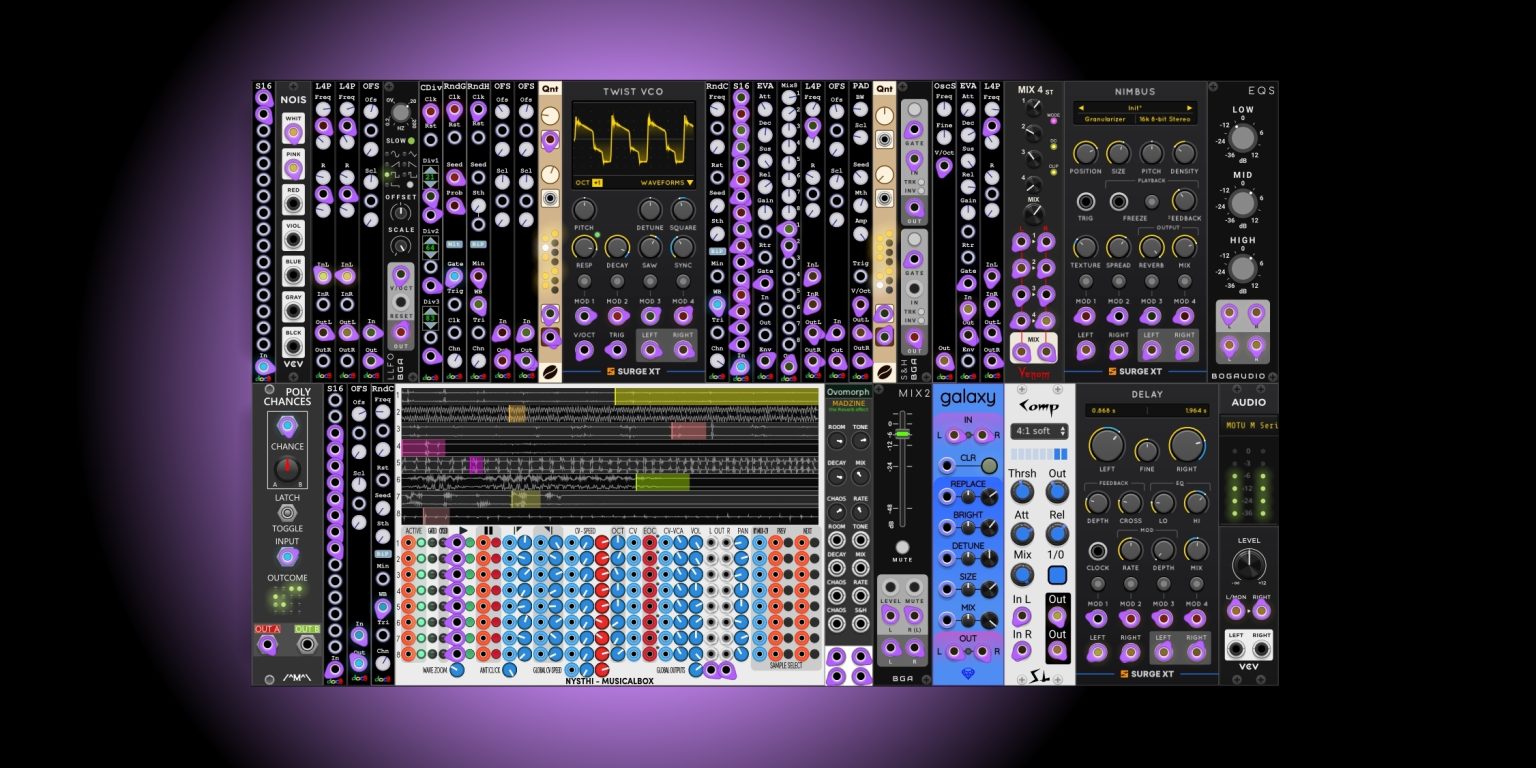Screen dimensions: 1536x768
Task: Open the Nimbus Granularizer mode selector
Action: click(x=1104, y=119)
